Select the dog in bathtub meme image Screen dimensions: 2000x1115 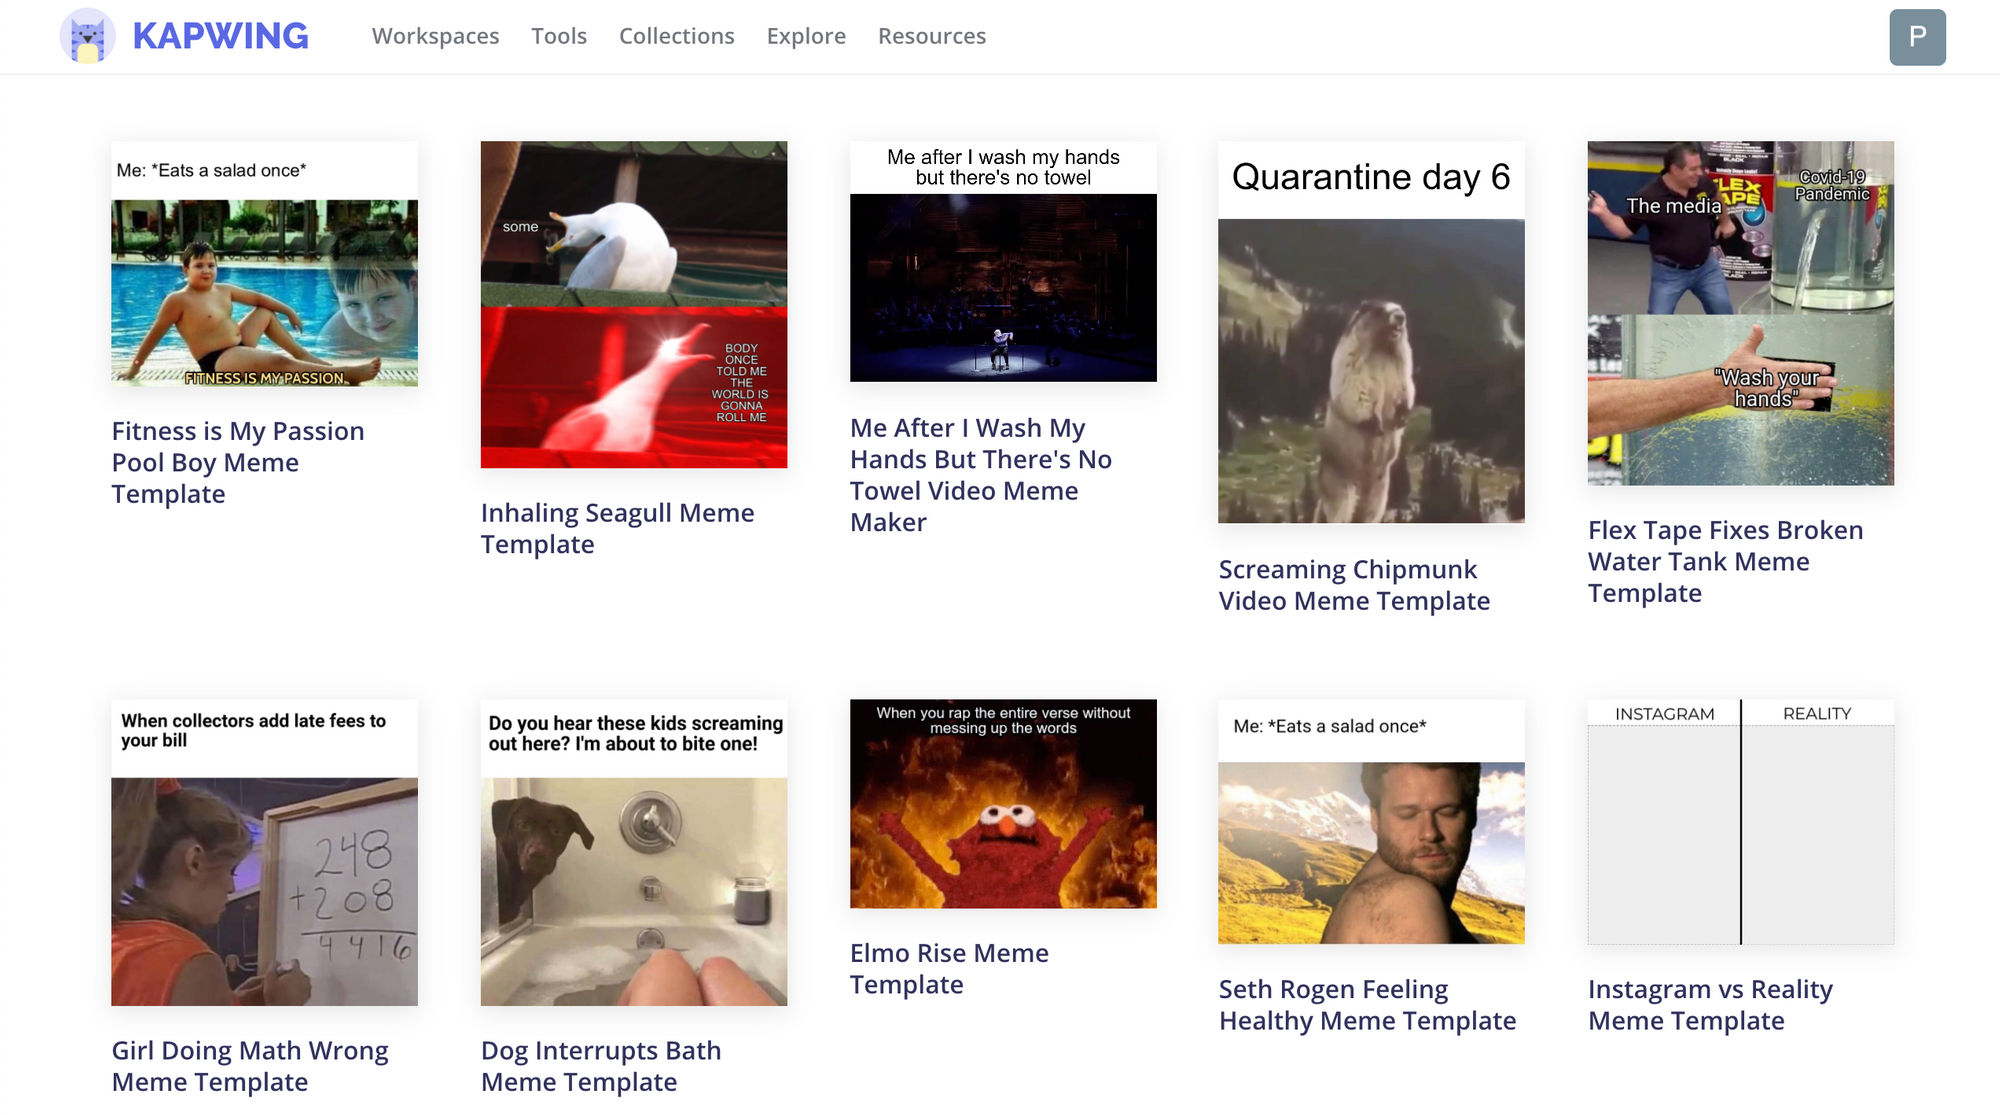(633, 852)
